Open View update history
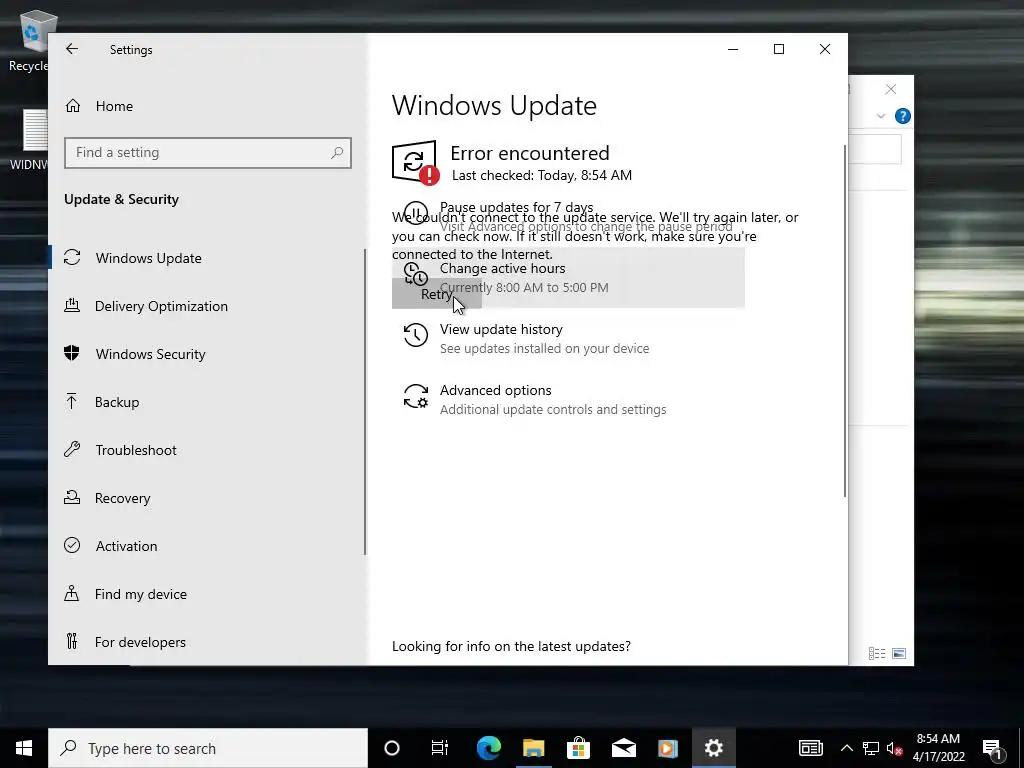 click(x=501, y=330)
